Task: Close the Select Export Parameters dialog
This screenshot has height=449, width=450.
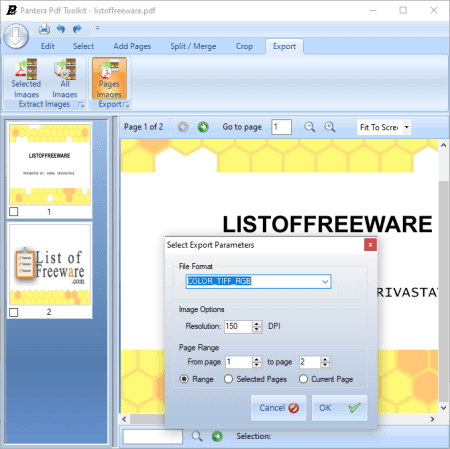Action: click(x=370, y=245)
